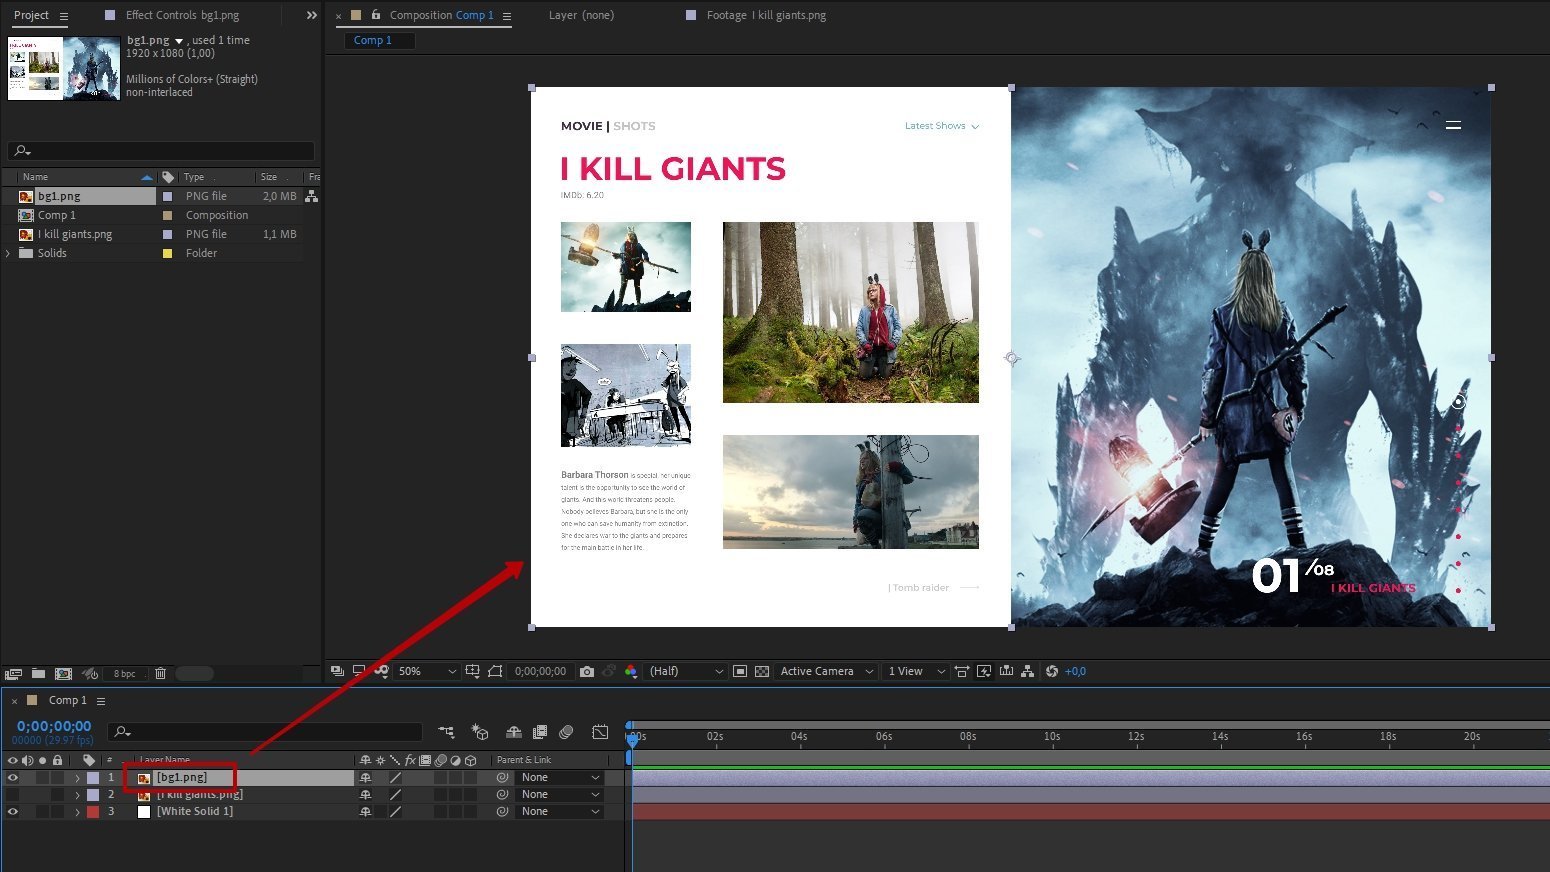Click Reset Exposure icon

(x=1051, y=671)
